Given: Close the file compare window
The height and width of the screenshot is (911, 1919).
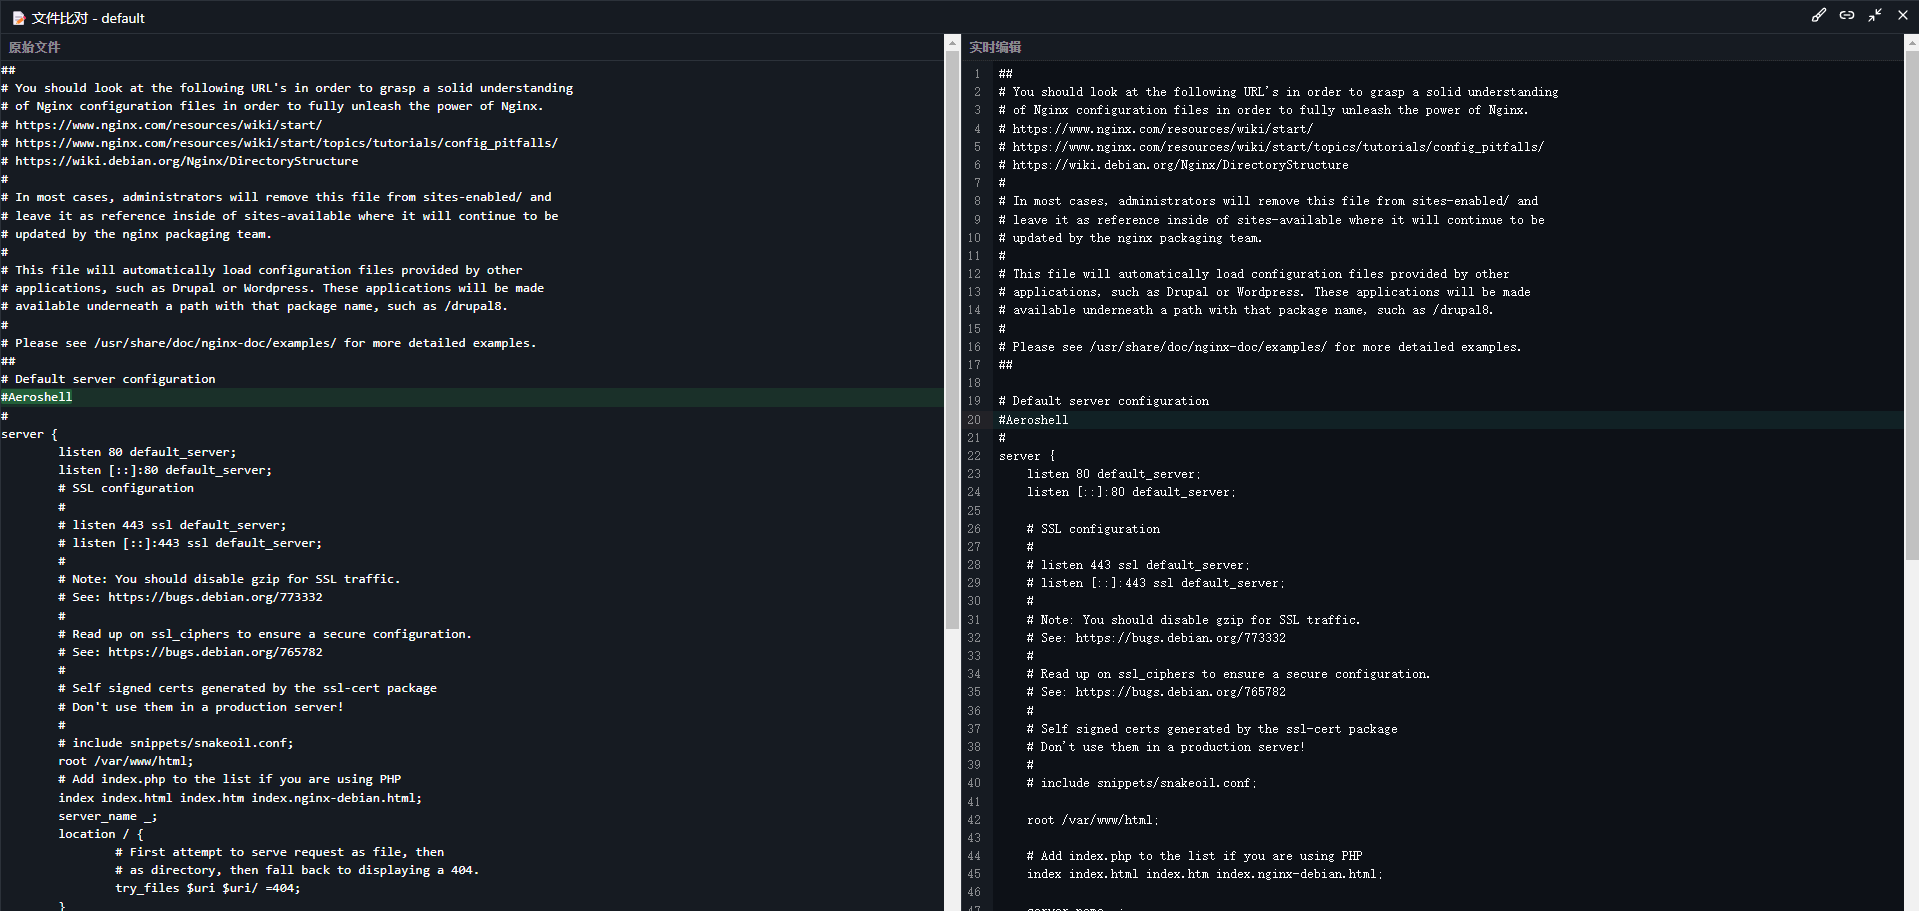Looking at the screenshot, I should pos(1903,15).
